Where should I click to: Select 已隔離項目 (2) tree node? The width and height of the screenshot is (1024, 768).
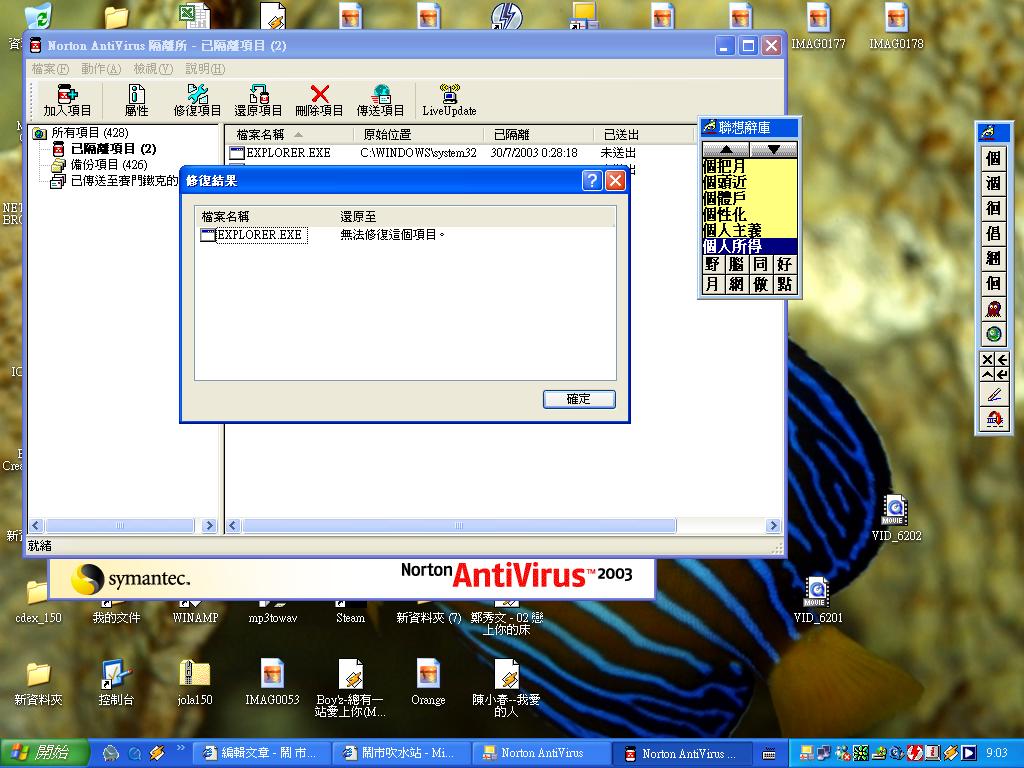tap(113, 149)
